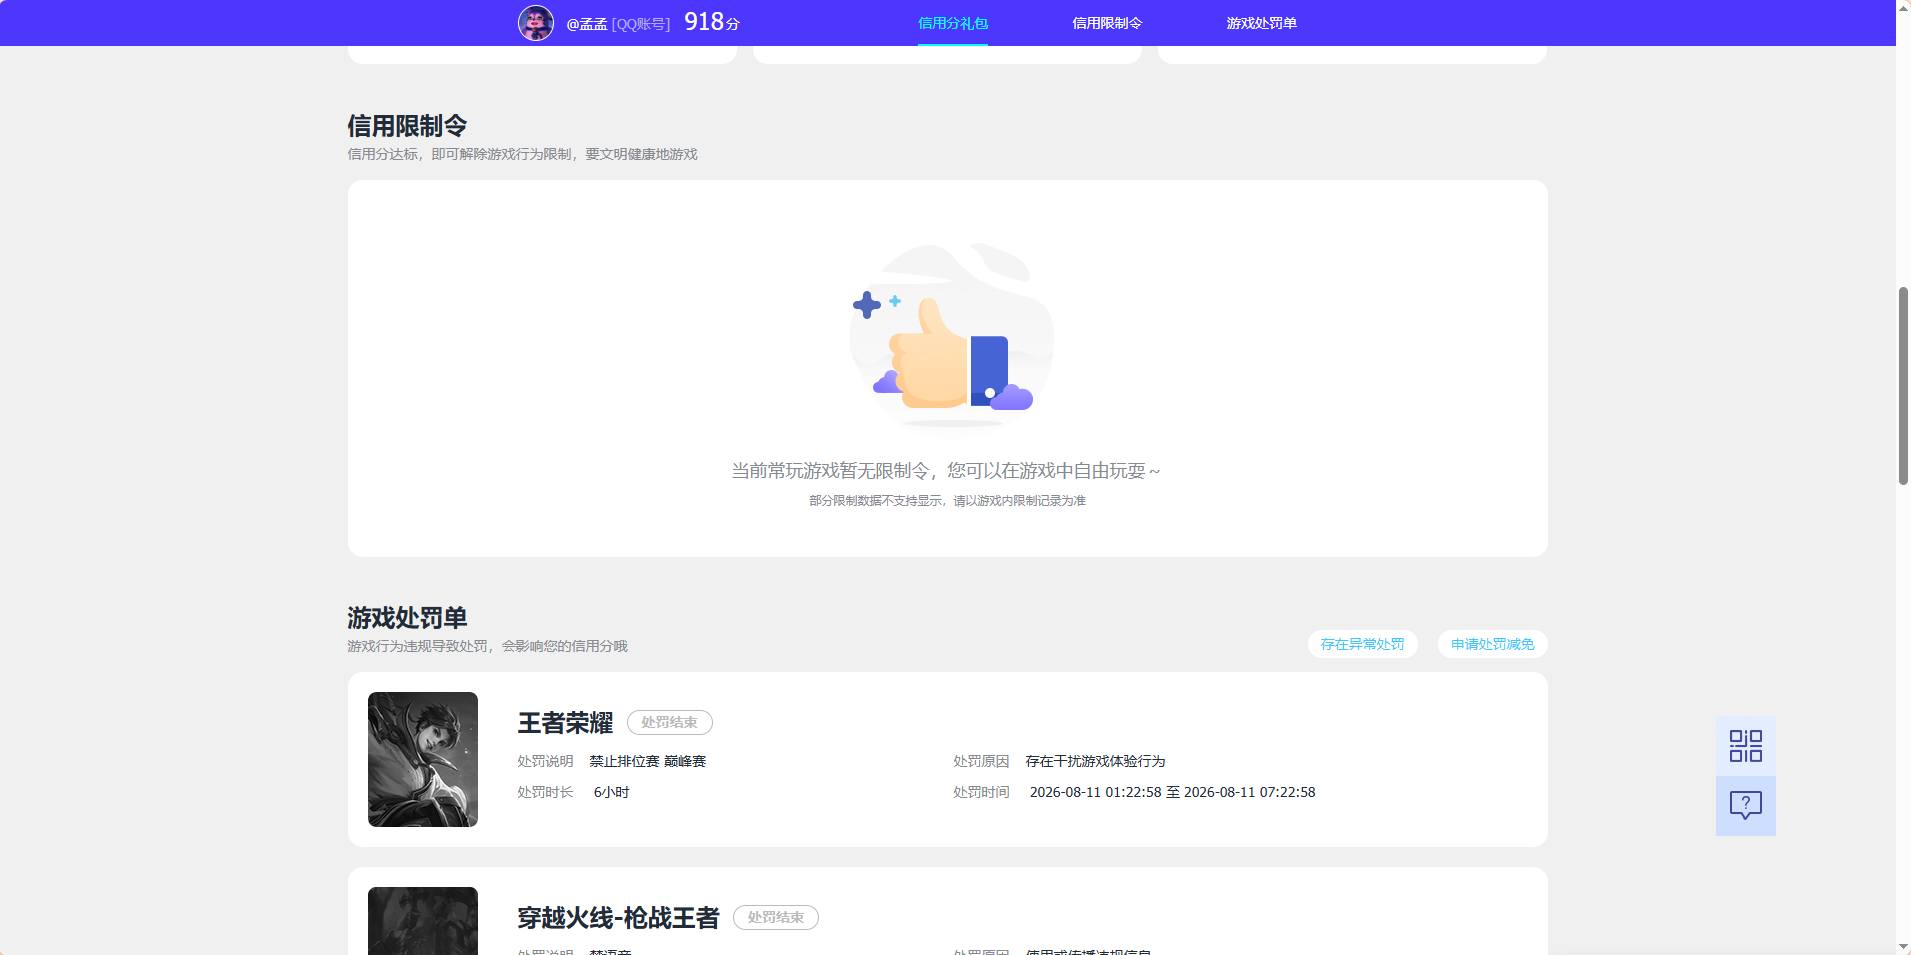This screenshot has width=1911, height=955.
Task: Click 部分限制数据不支持显示 note text
Action: click(x=947, y=500)
